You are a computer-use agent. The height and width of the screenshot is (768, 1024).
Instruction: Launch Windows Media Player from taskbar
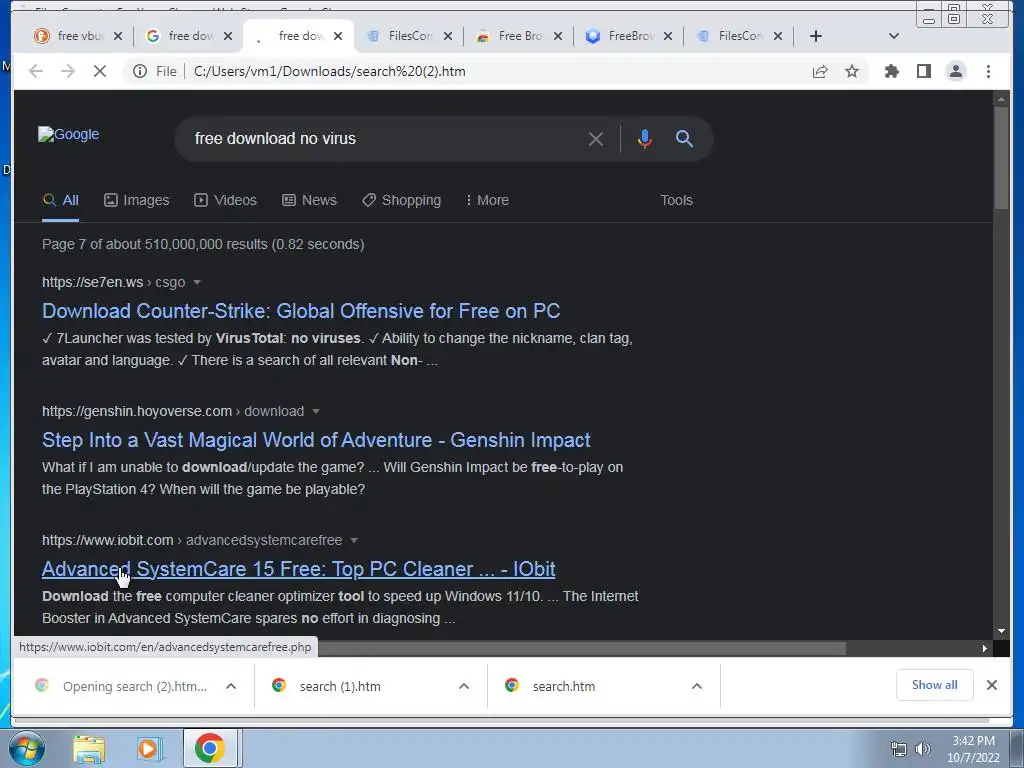point(149,748)
